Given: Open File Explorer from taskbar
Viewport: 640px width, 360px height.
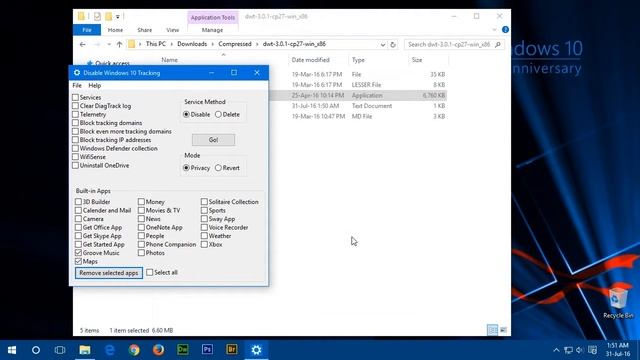Looking at the screenshot, I should point(85,350).
